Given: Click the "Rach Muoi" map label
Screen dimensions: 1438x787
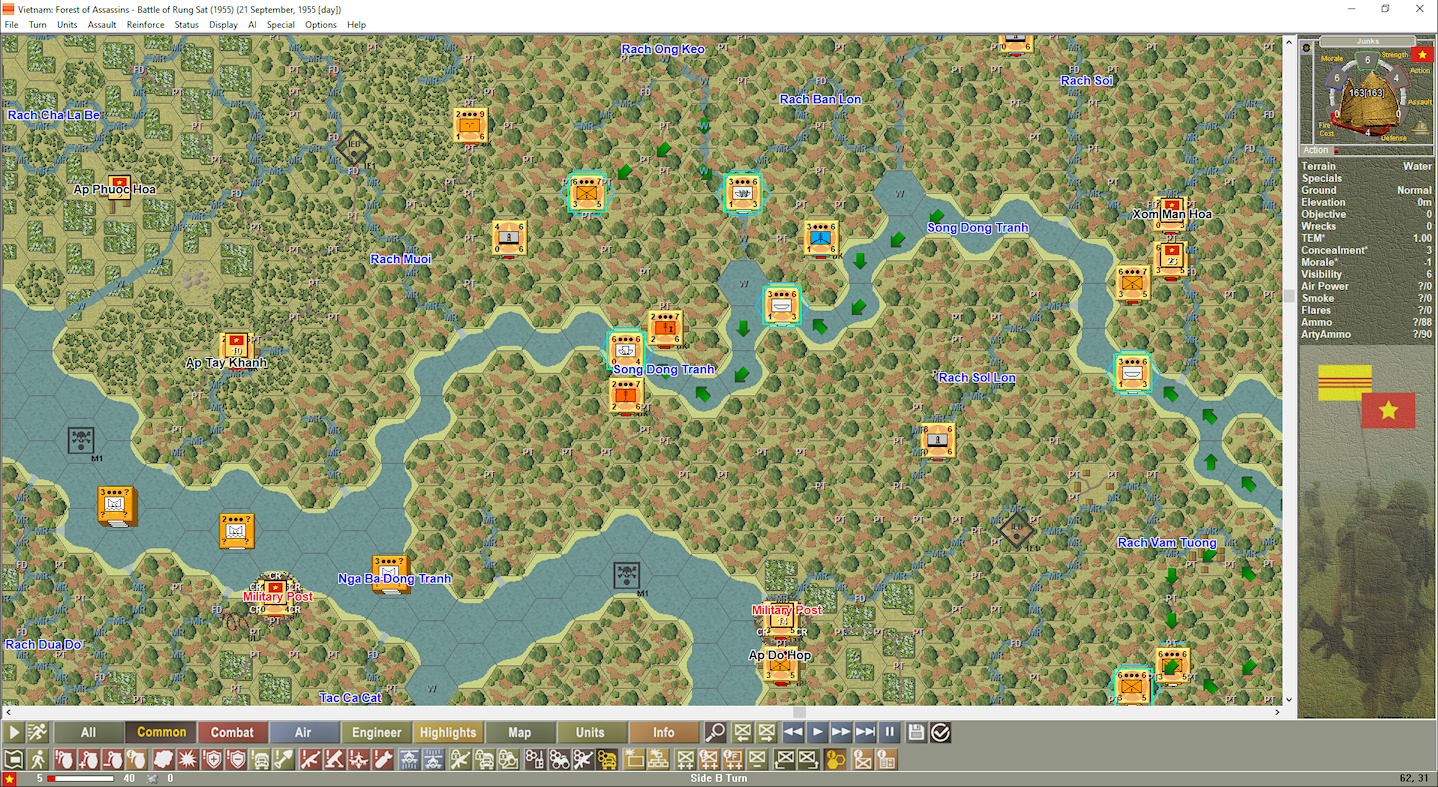Looking at the screenshot, I should coord(401,259).
